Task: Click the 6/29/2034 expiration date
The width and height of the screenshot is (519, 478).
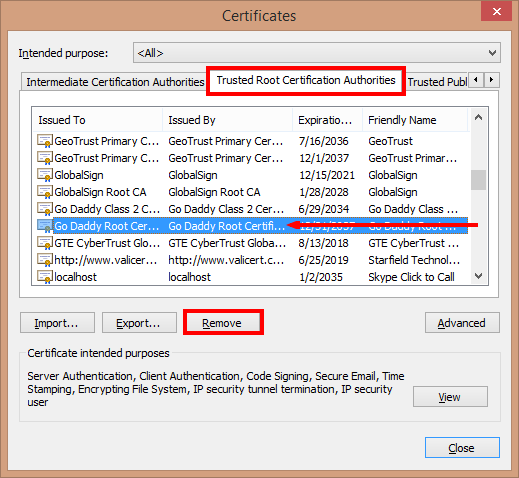Action: [324, 209]
